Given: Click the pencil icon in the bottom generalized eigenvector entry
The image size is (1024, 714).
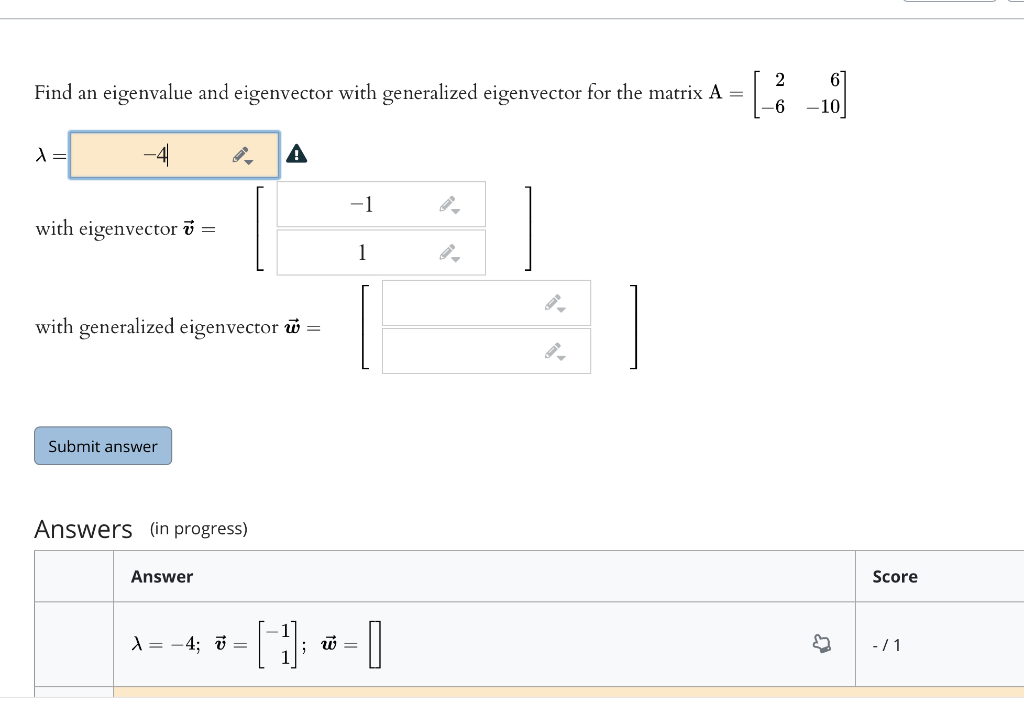Looking at the screenshot, I should pos(551,349).
